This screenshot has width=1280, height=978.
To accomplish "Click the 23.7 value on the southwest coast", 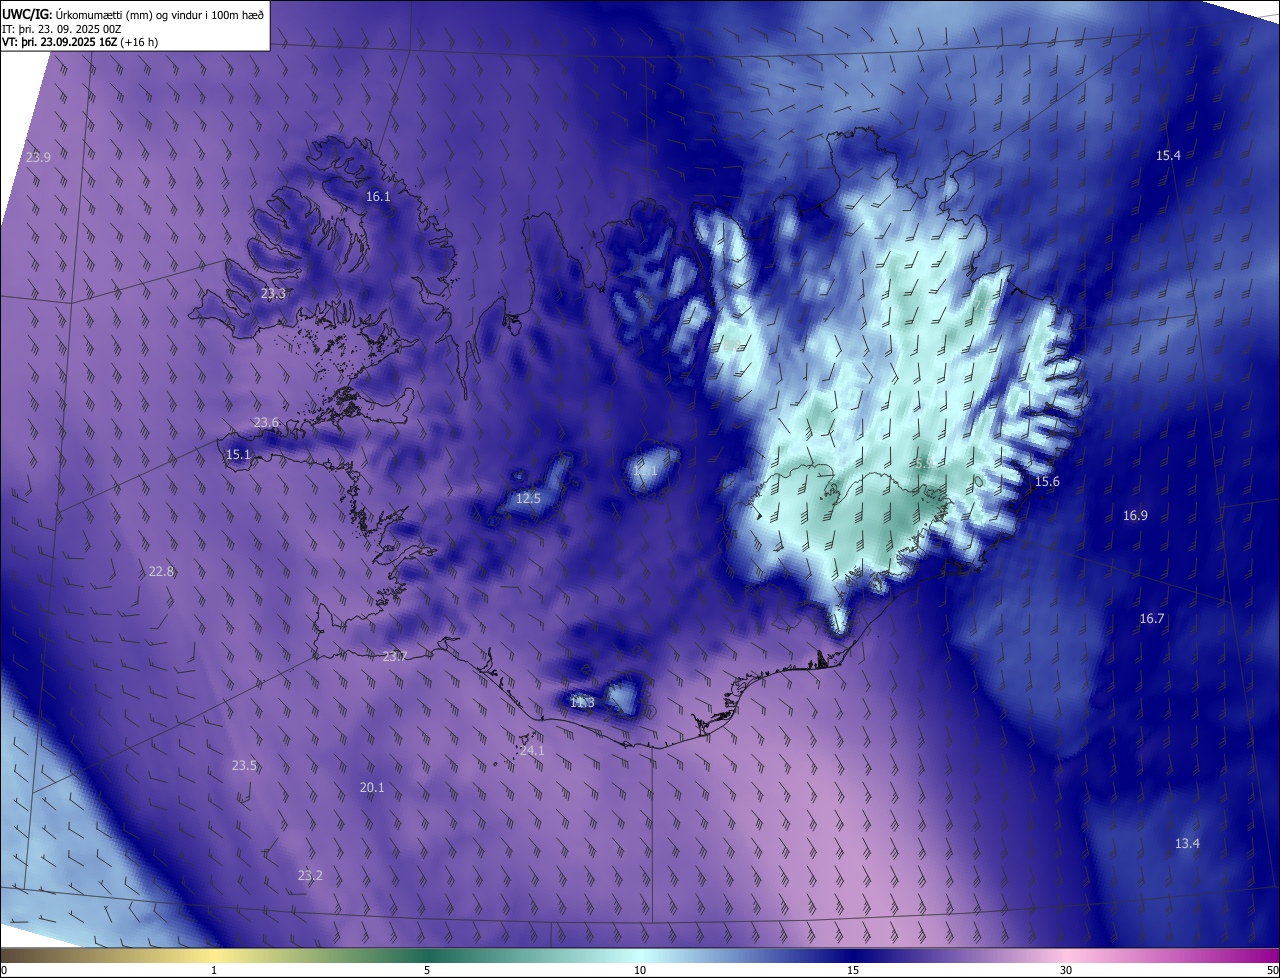I will (395, 656).
